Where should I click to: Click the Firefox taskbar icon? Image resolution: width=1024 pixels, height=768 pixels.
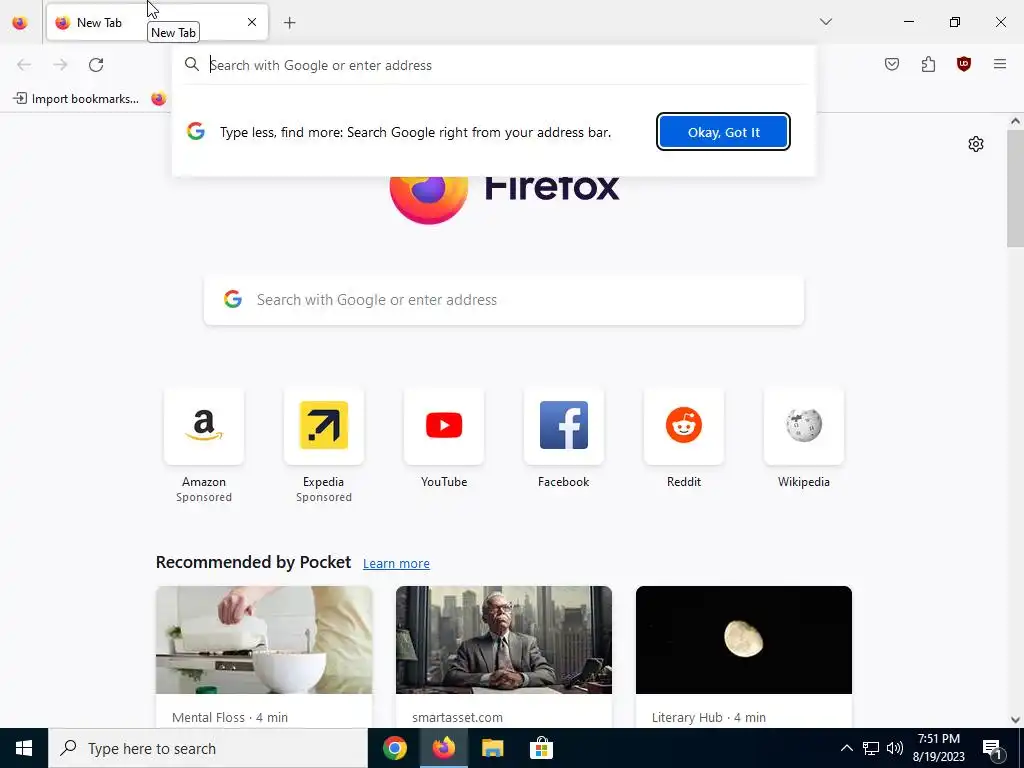pos(443,748)
